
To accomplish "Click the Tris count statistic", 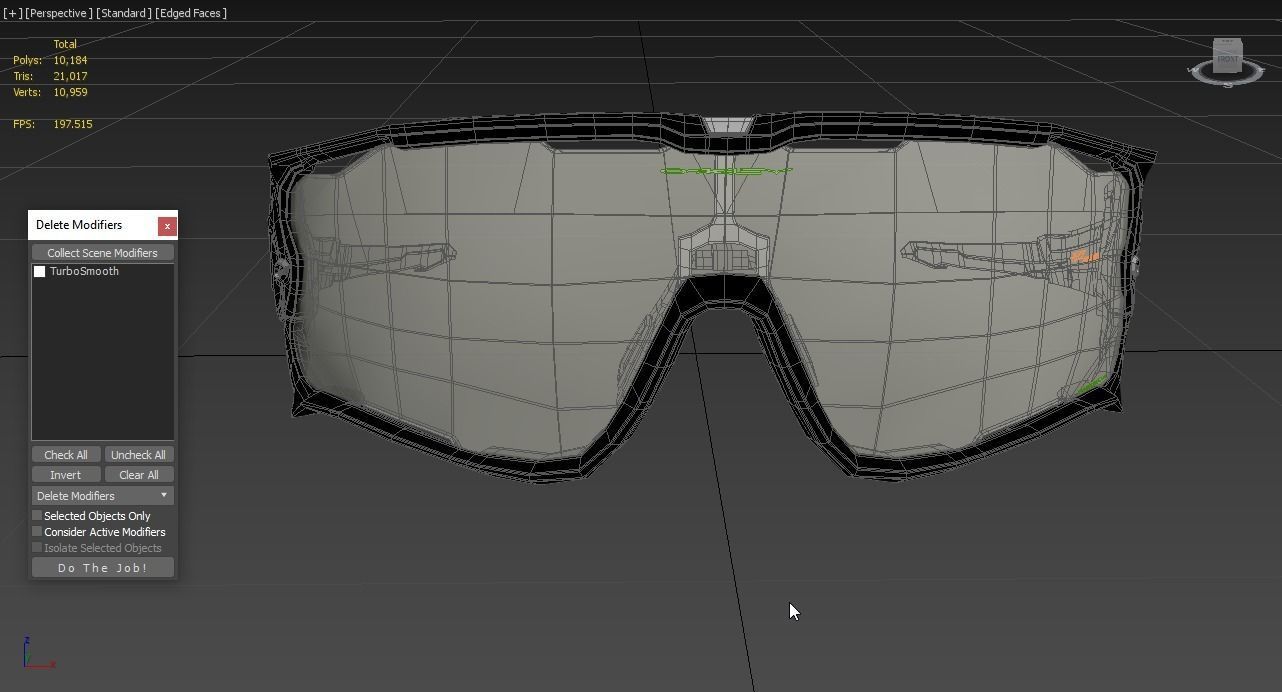I will coord(50,76).
